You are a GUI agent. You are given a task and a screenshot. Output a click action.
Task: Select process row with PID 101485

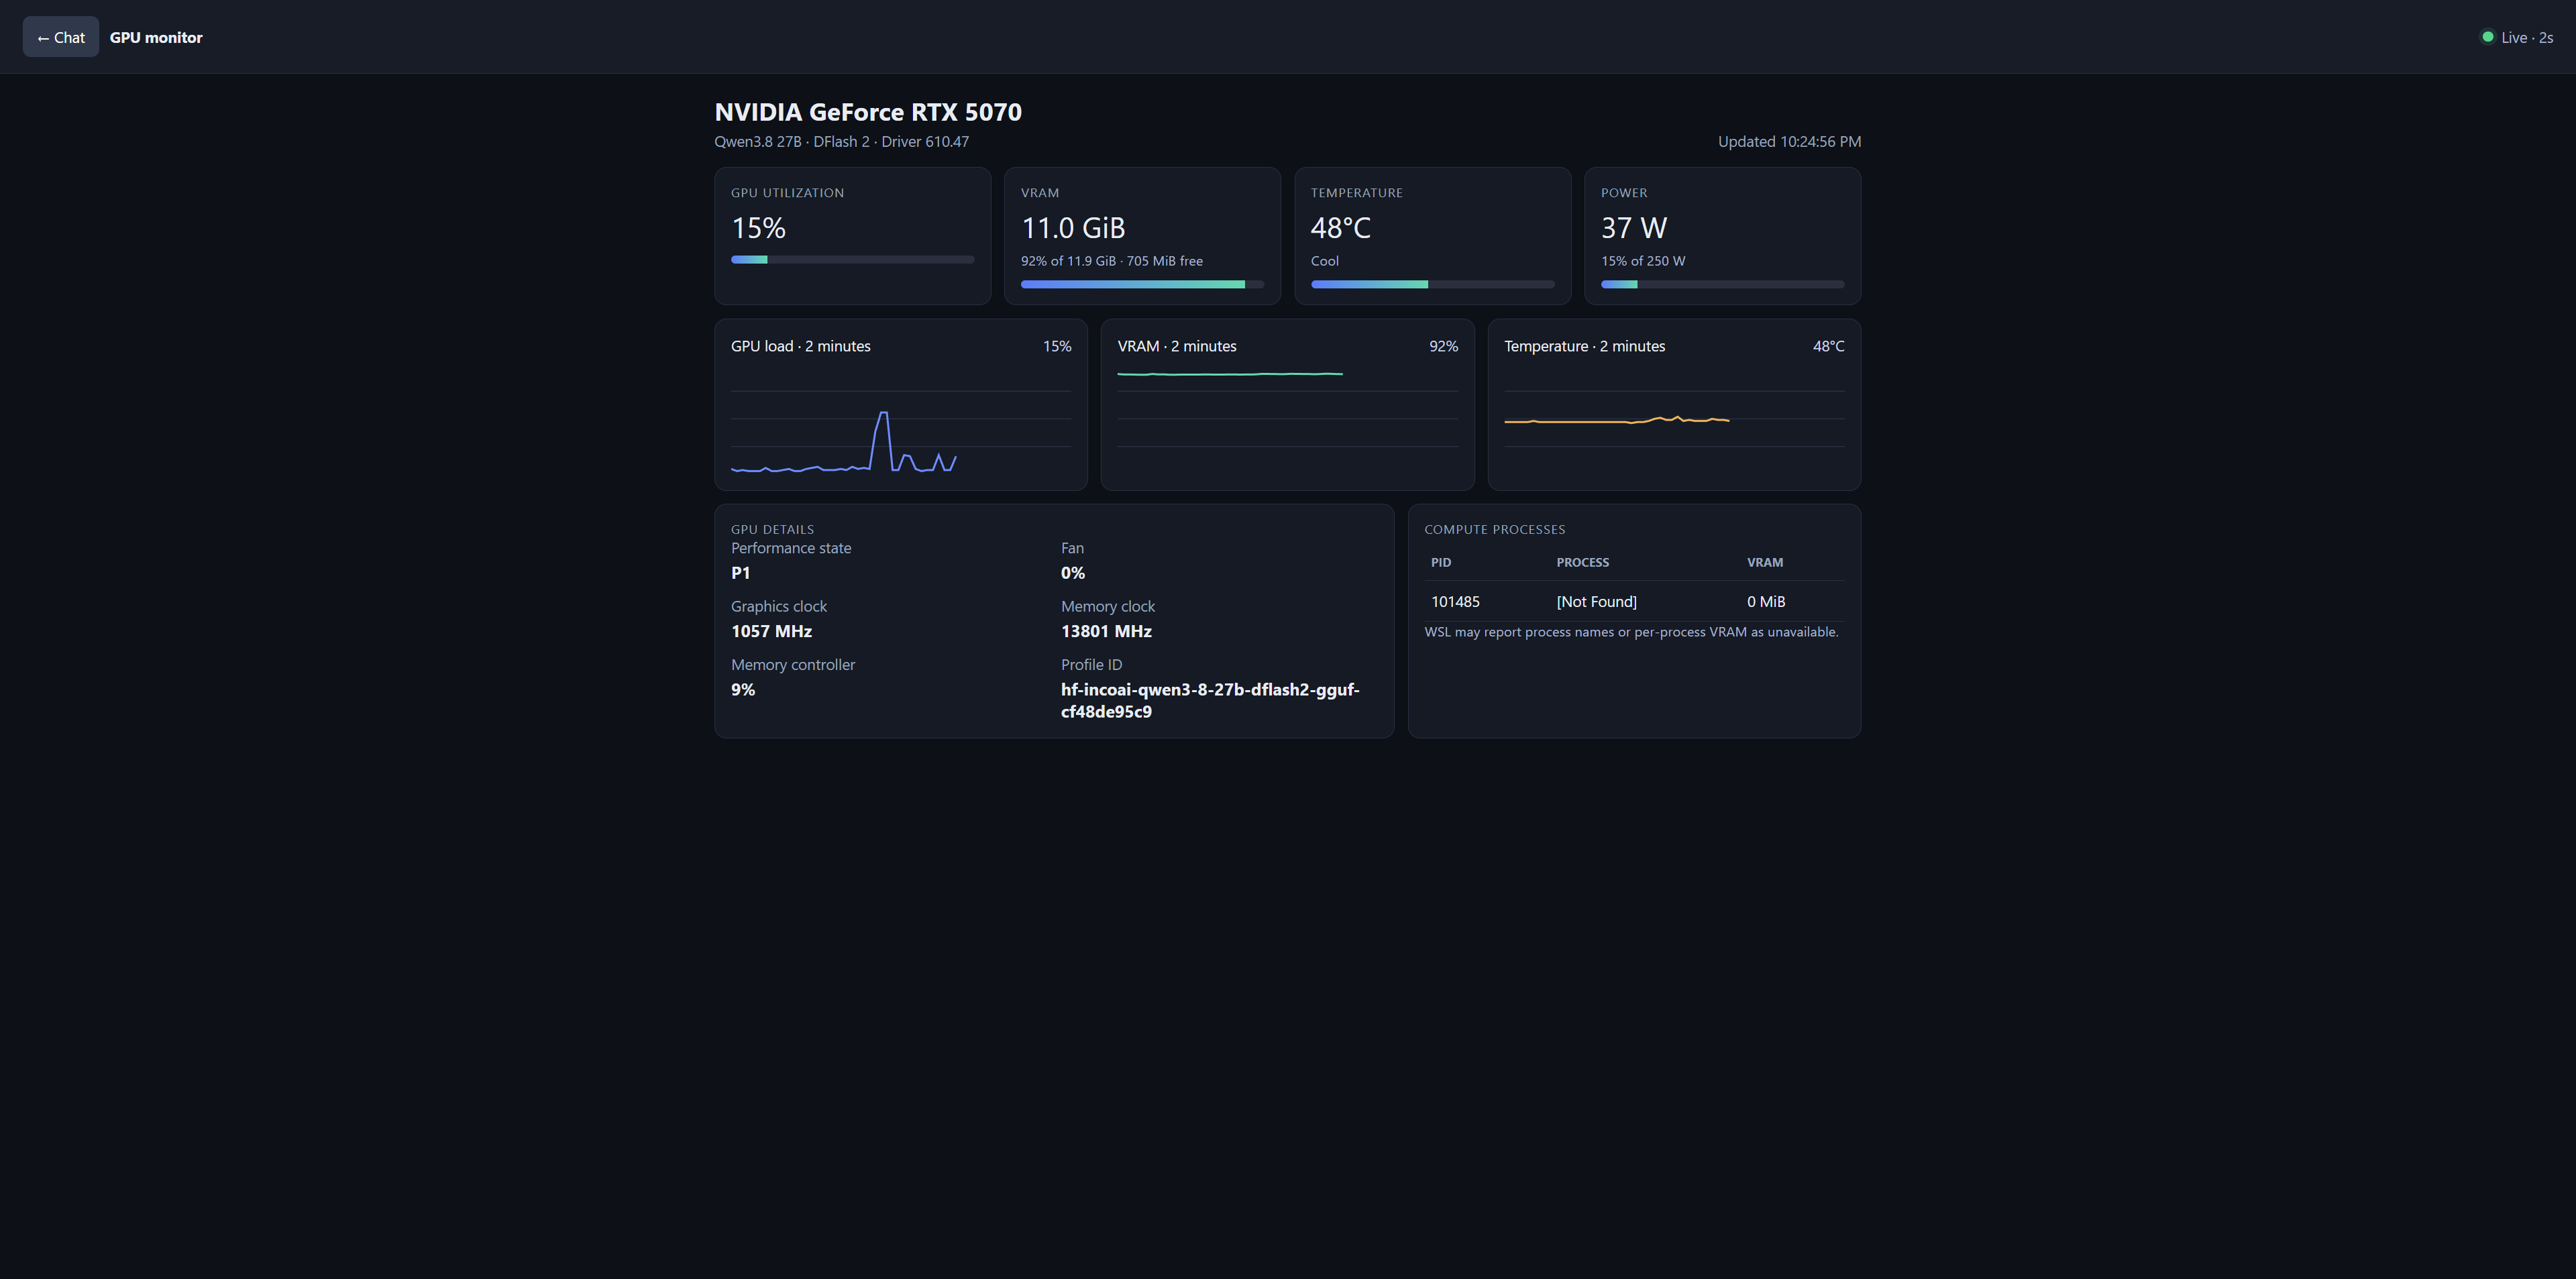(x=1634, y=601)
